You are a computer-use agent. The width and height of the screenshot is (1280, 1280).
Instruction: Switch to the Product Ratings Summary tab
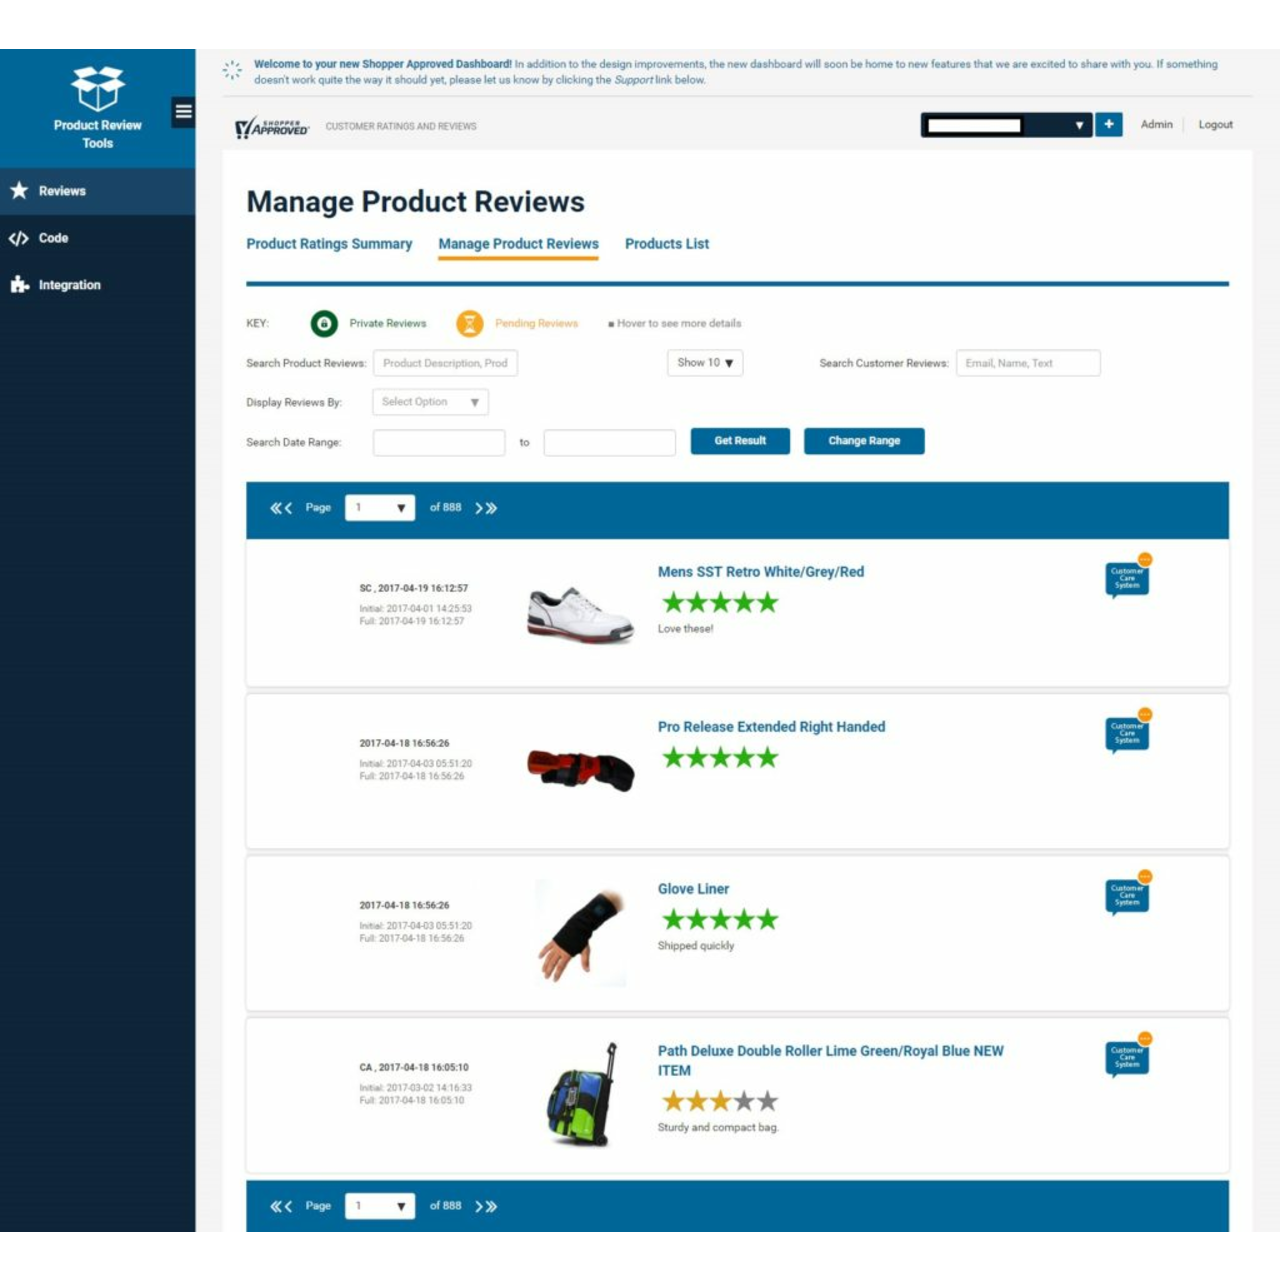329,243
